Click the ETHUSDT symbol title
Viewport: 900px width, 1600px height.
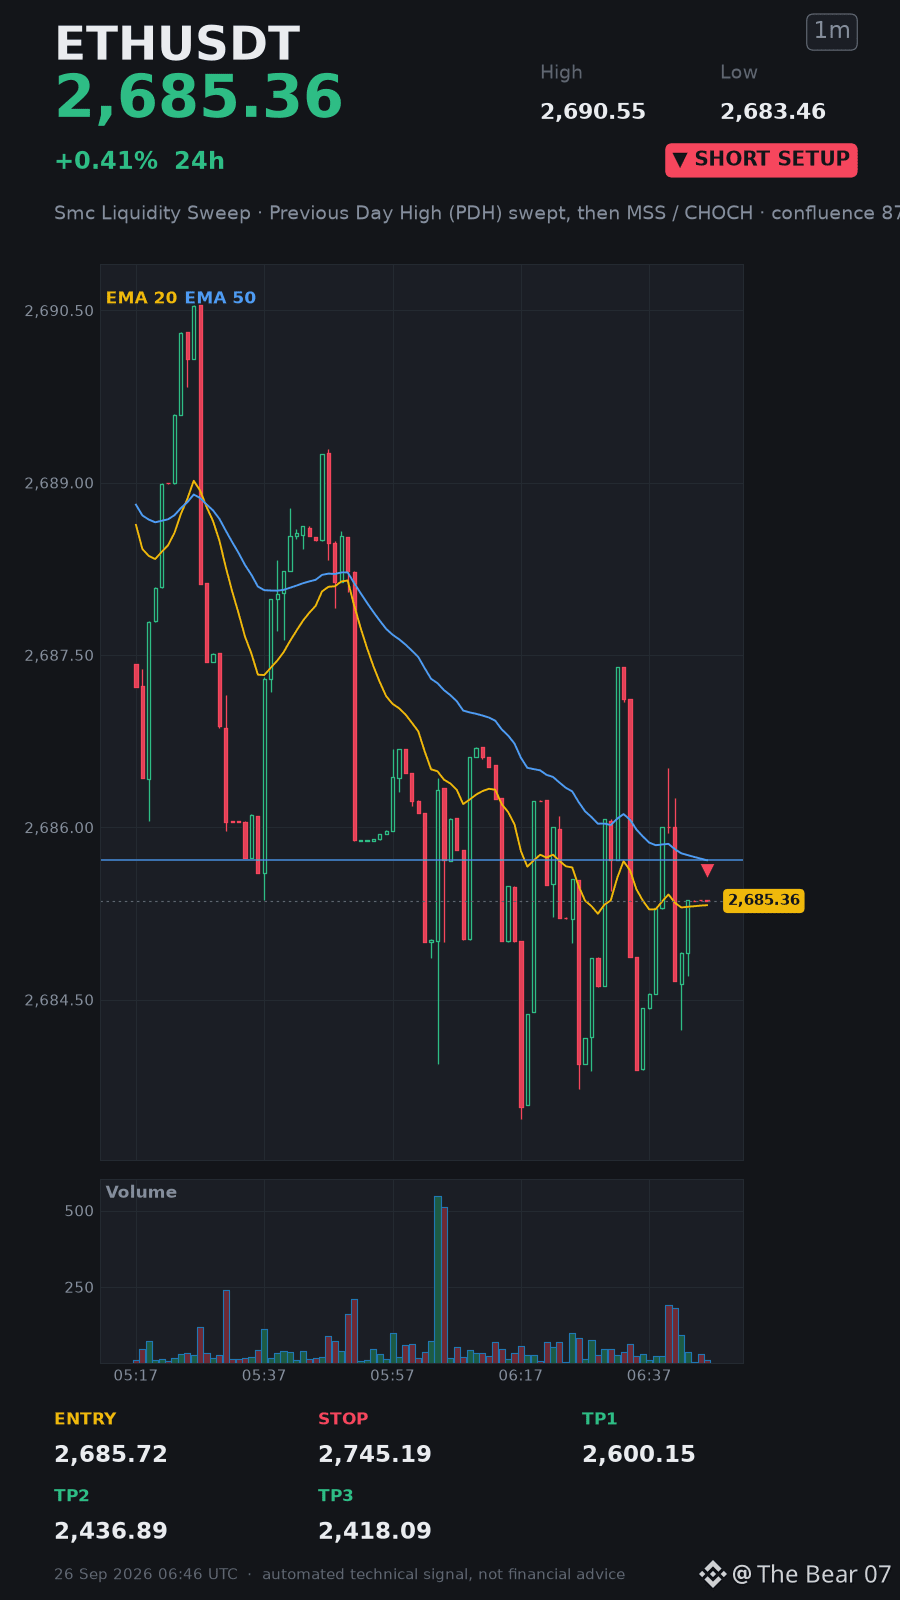click(177, 44)
